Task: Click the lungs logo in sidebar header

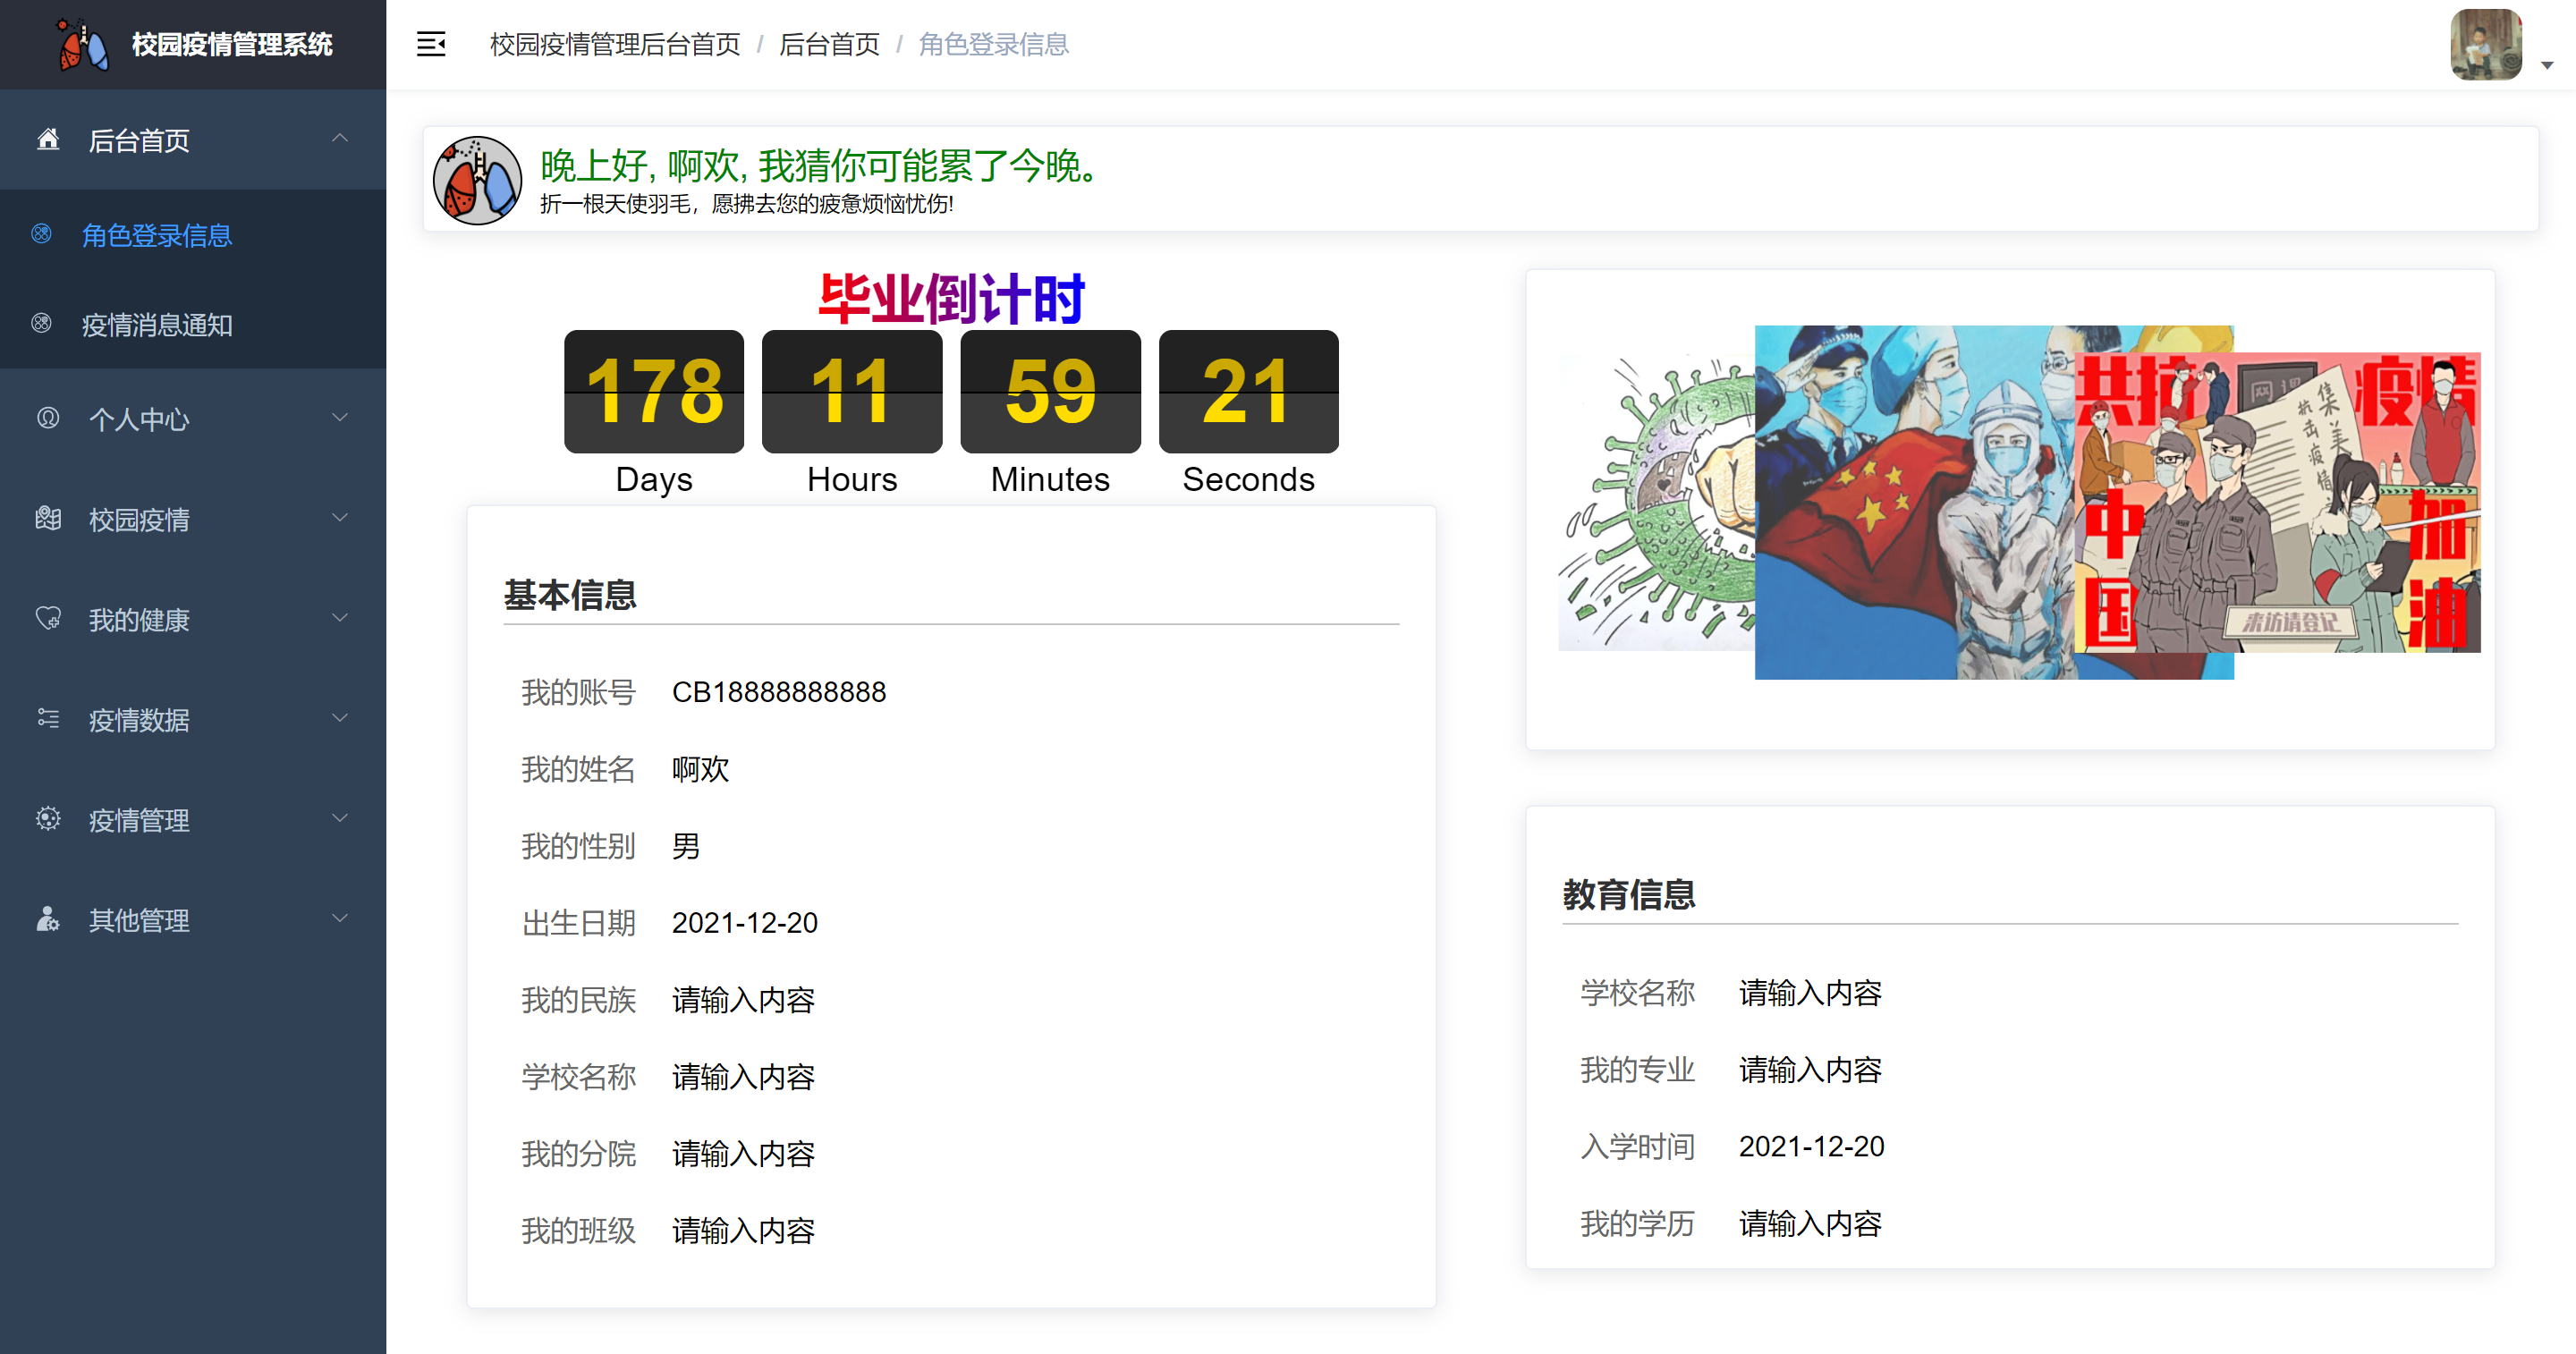Action: (x=82, y=45)
